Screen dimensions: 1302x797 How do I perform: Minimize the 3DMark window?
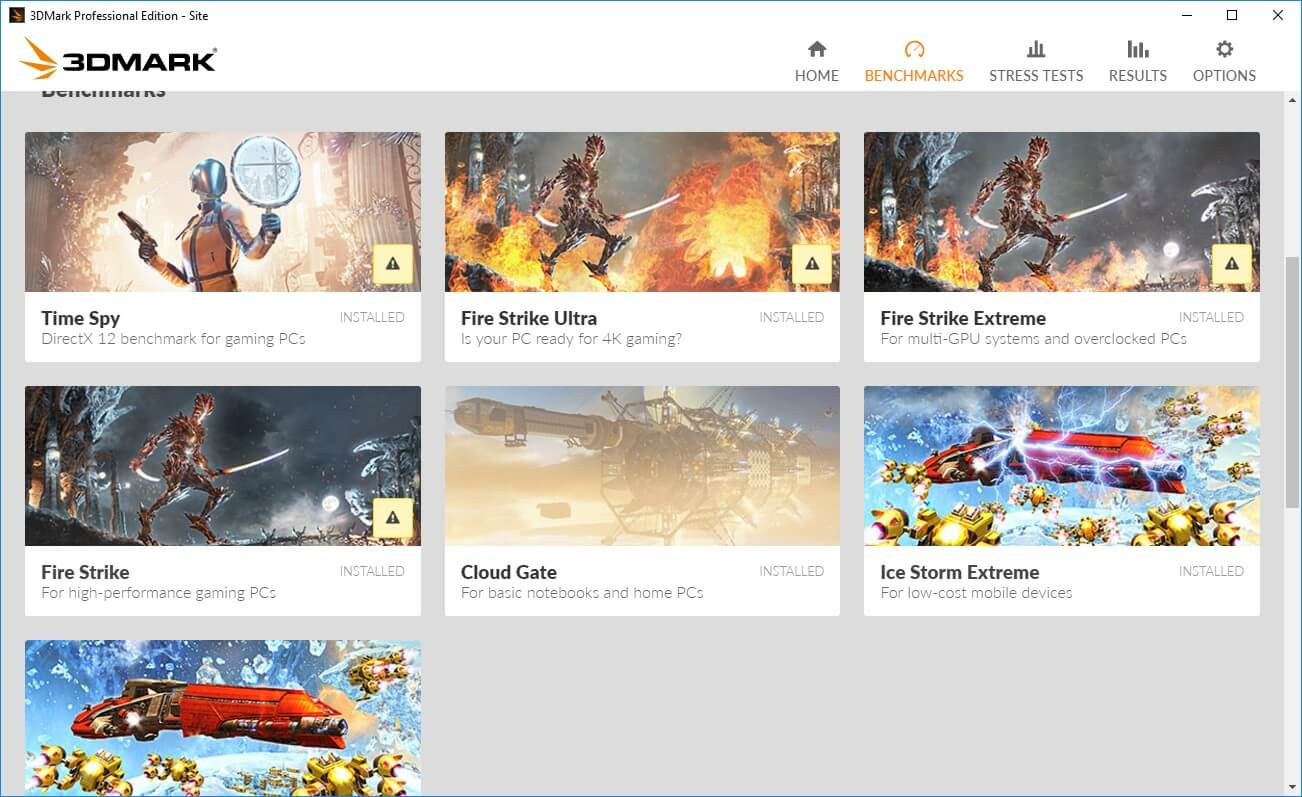coord(1186,15)
